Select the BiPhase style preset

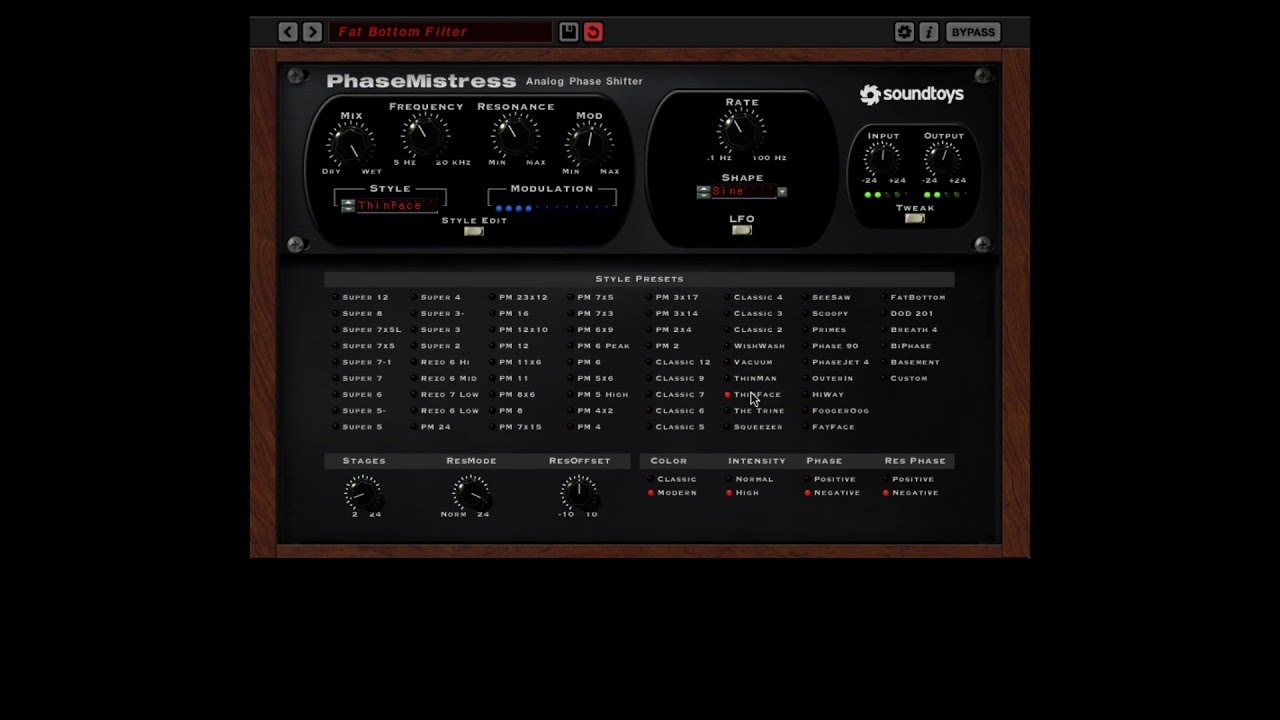[x=906, y=346]
